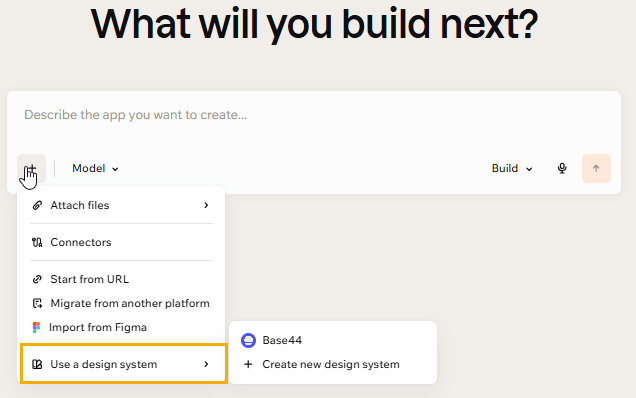
Task: Choose Import from Figma
Action: pyautogui.click(x=121, y=327)
